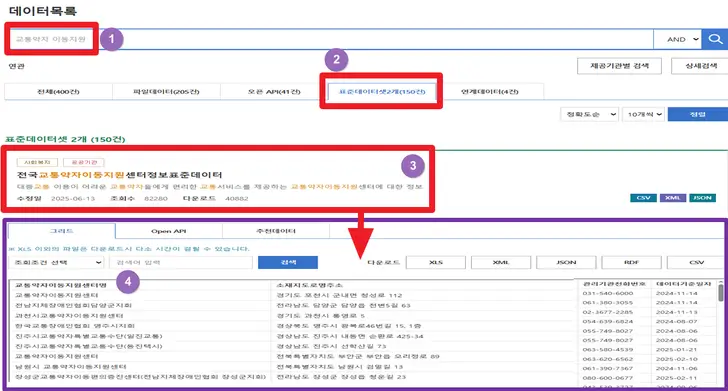Click address cell 전라남도 담양군 담양읍 천변5길 63

343,306
